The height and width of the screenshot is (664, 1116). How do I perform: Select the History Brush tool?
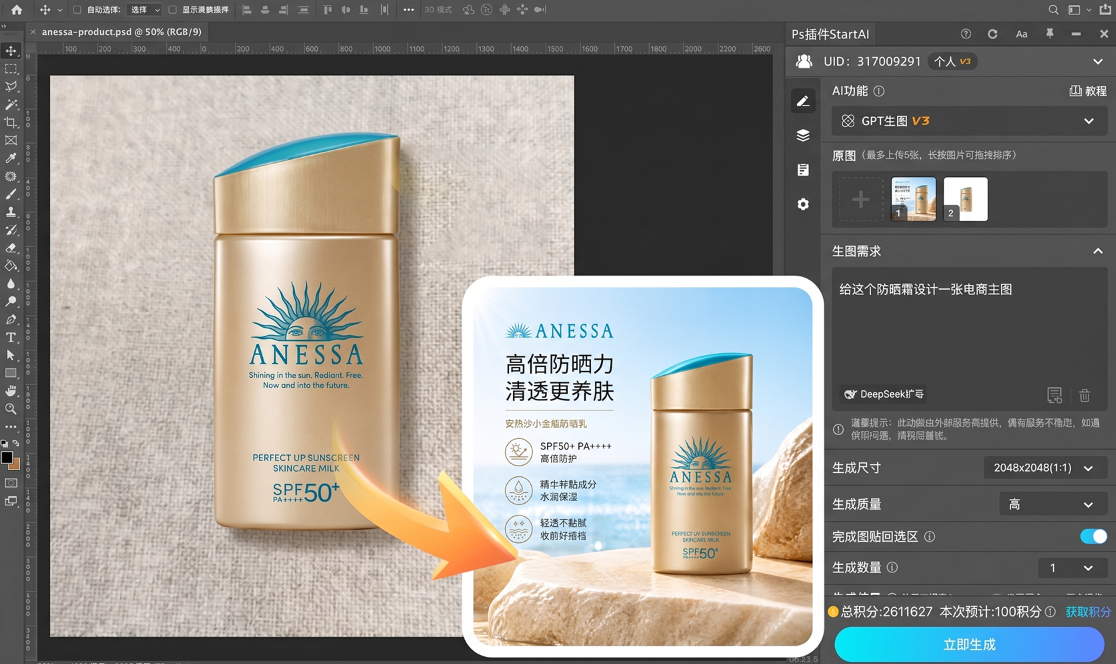point(11,230)
